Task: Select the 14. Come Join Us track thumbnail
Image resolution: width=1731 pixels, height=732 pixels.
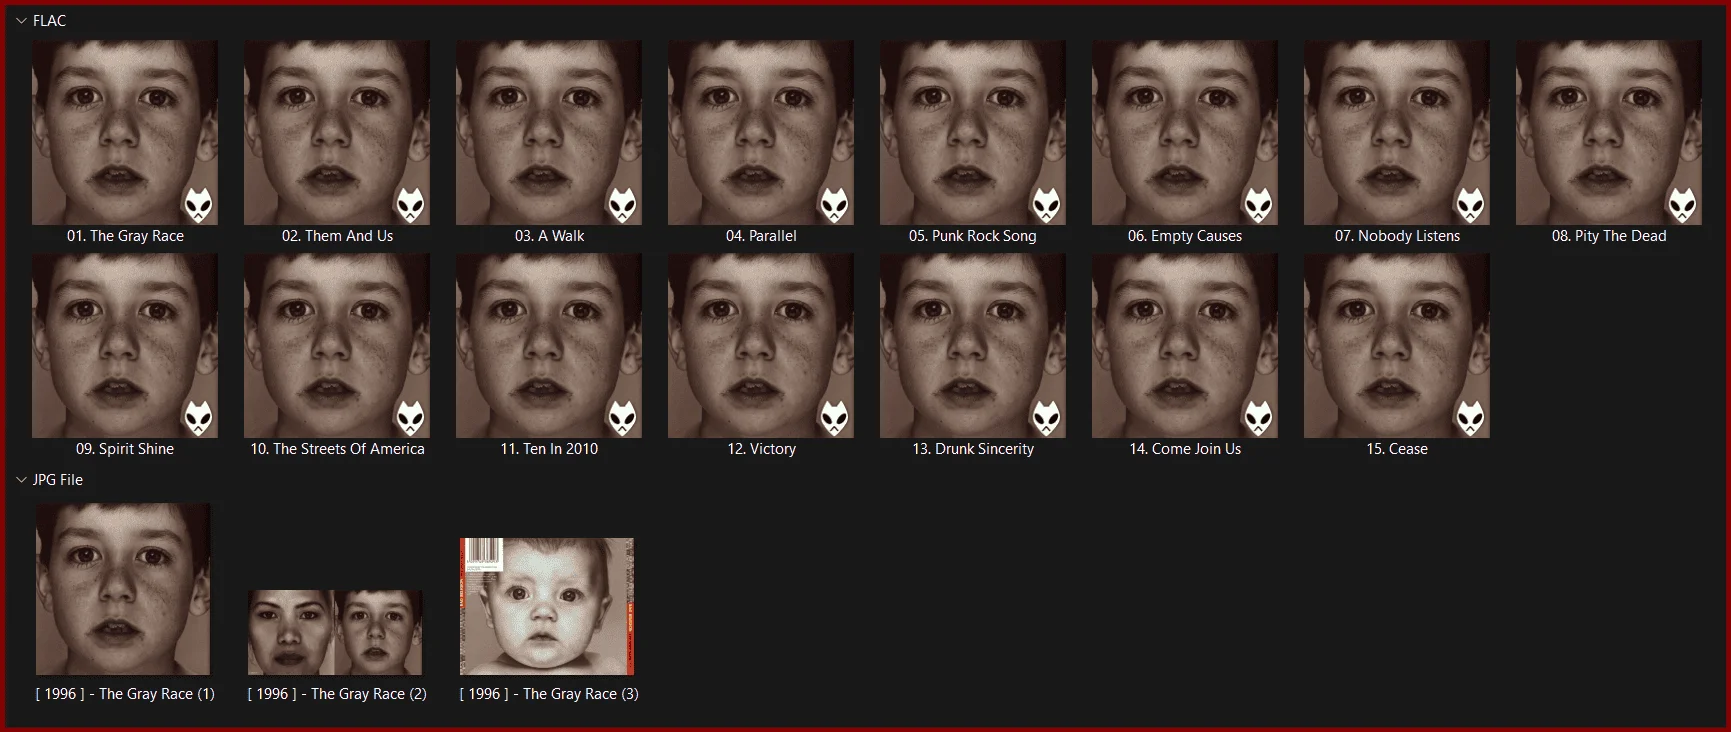Action: click(1185, 345)
